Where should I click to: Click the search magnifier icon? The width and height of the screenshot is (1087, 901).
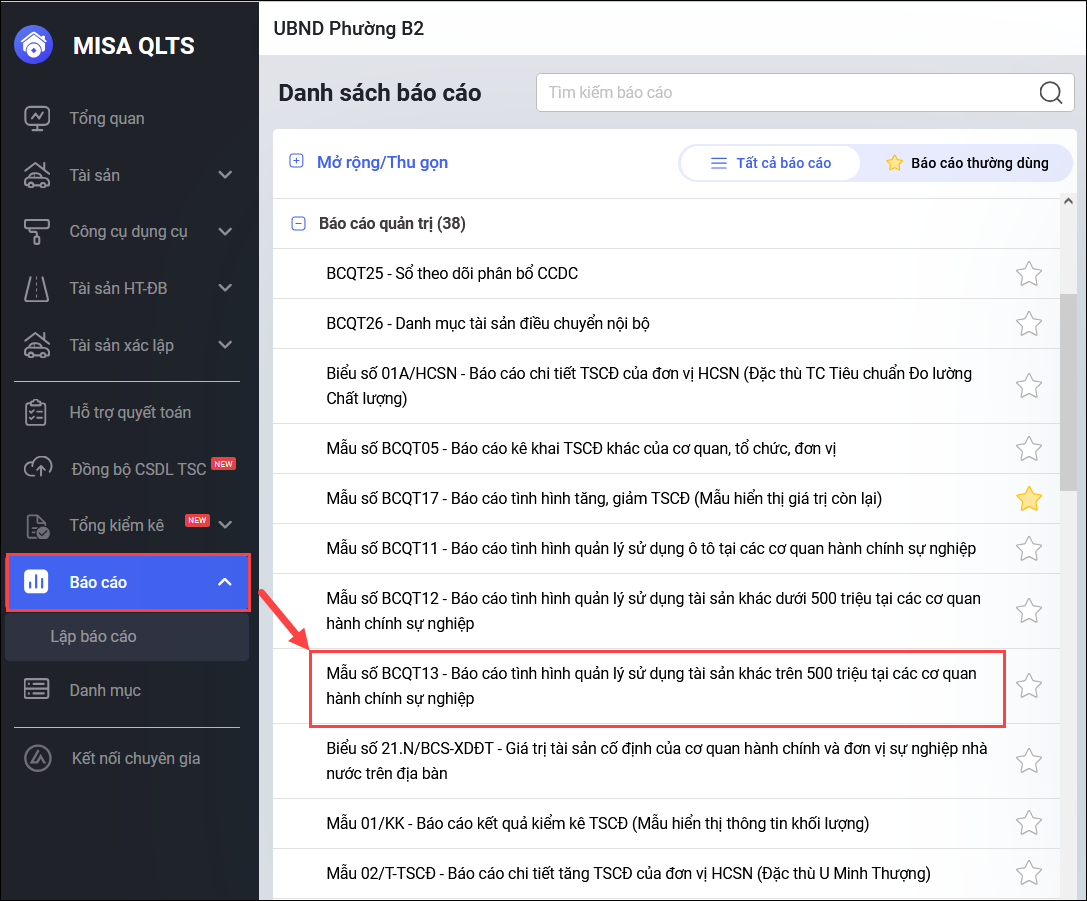[1050, 92]
